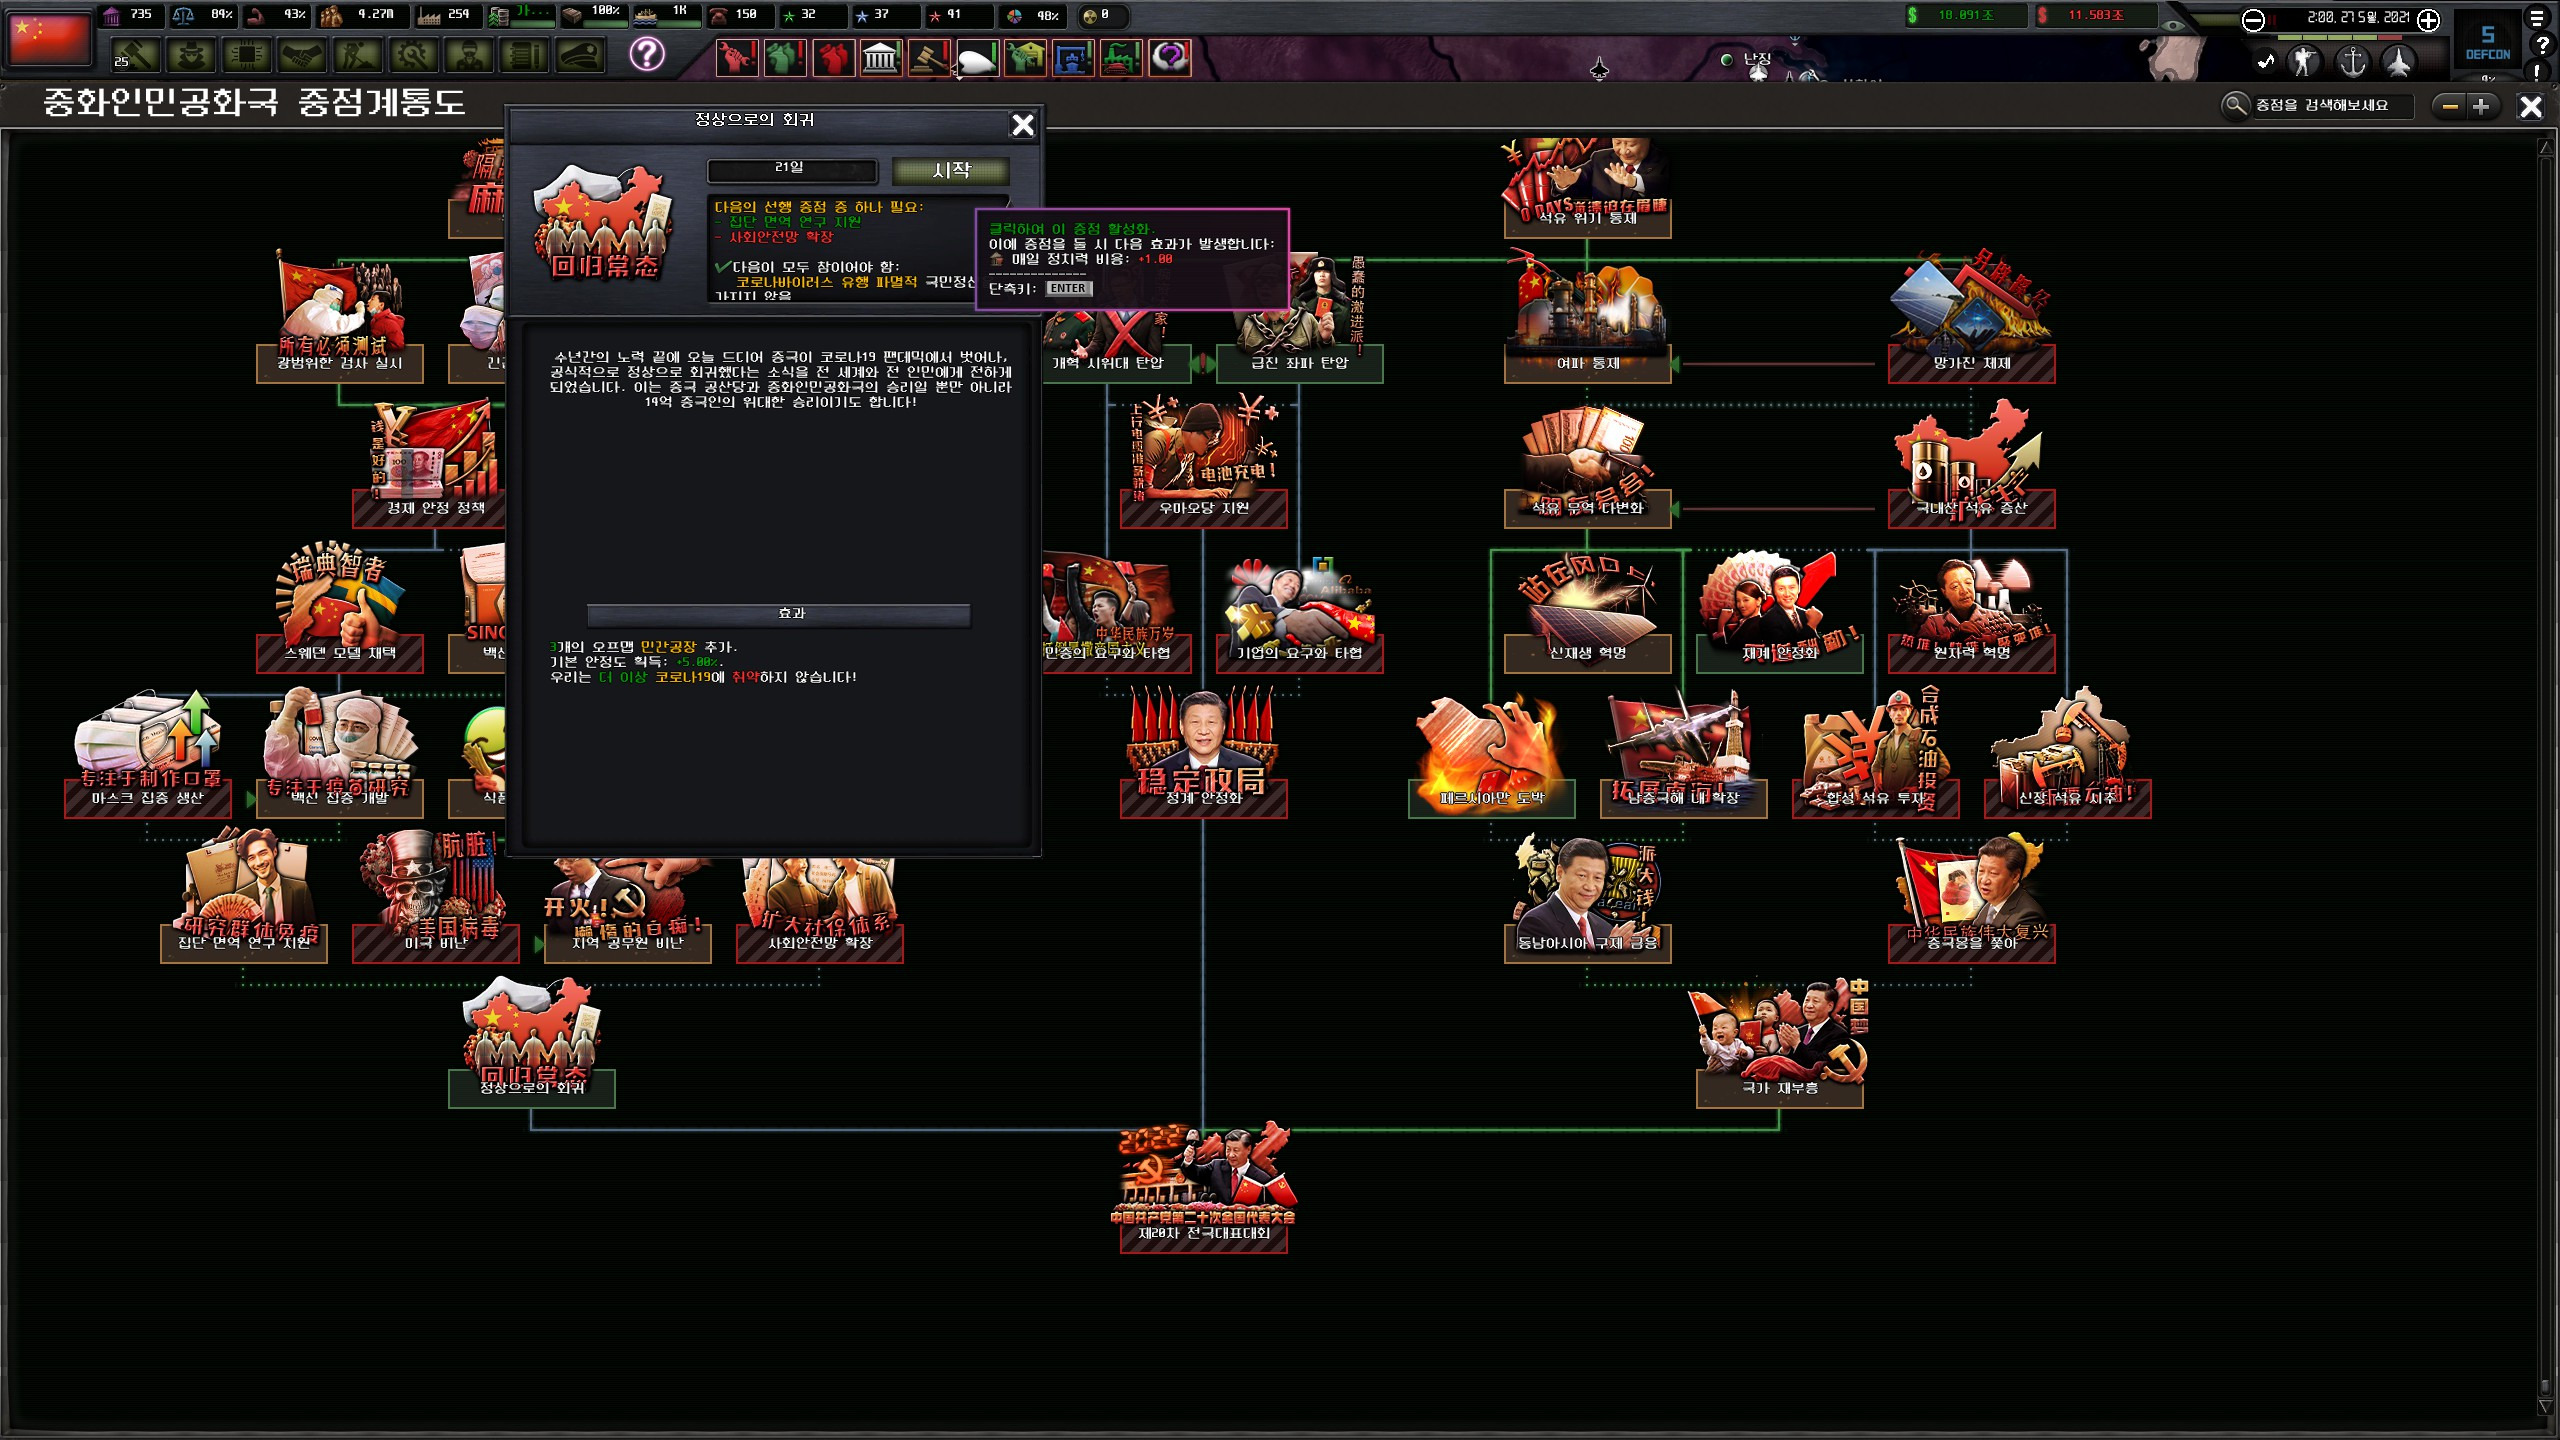Open the Diplomacy handshake icon
The height and width of the screenshot is (1440, 2560).
pyautogui.click(x=302, y=56)
